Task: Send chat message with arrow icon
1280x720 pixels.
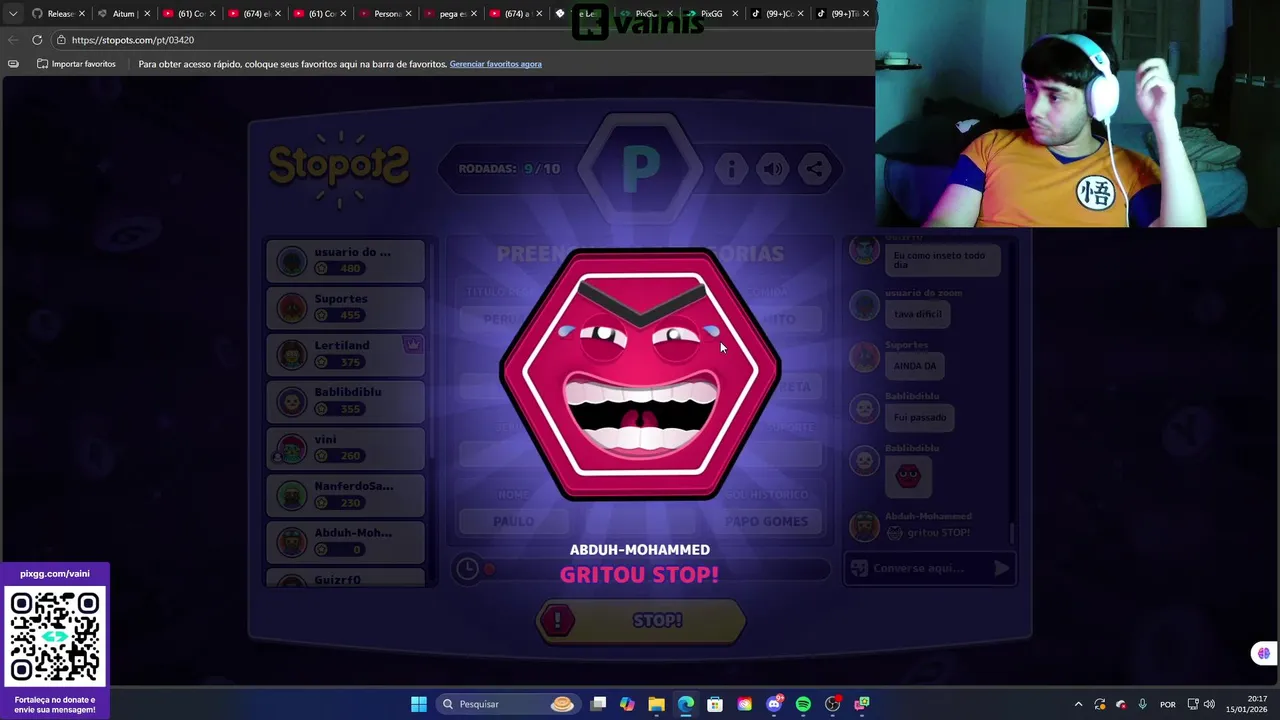Action: 1001,568
